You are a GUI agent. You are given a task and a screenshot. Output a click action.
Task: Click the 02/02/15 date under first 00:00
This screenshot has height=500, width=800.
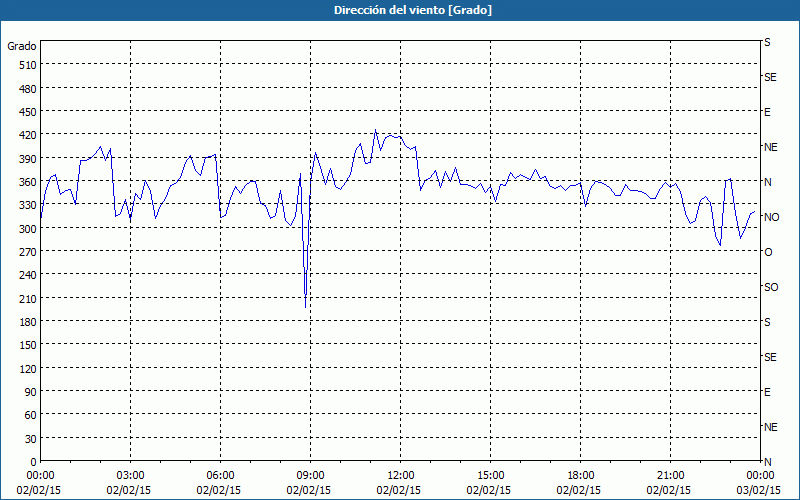point(38,490)
